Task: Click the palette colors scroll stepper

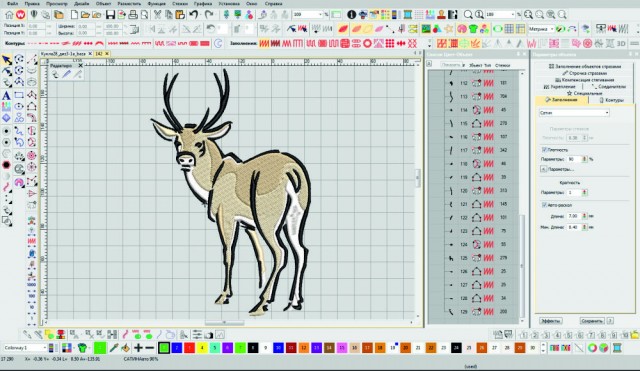Action: pos(543,348)
